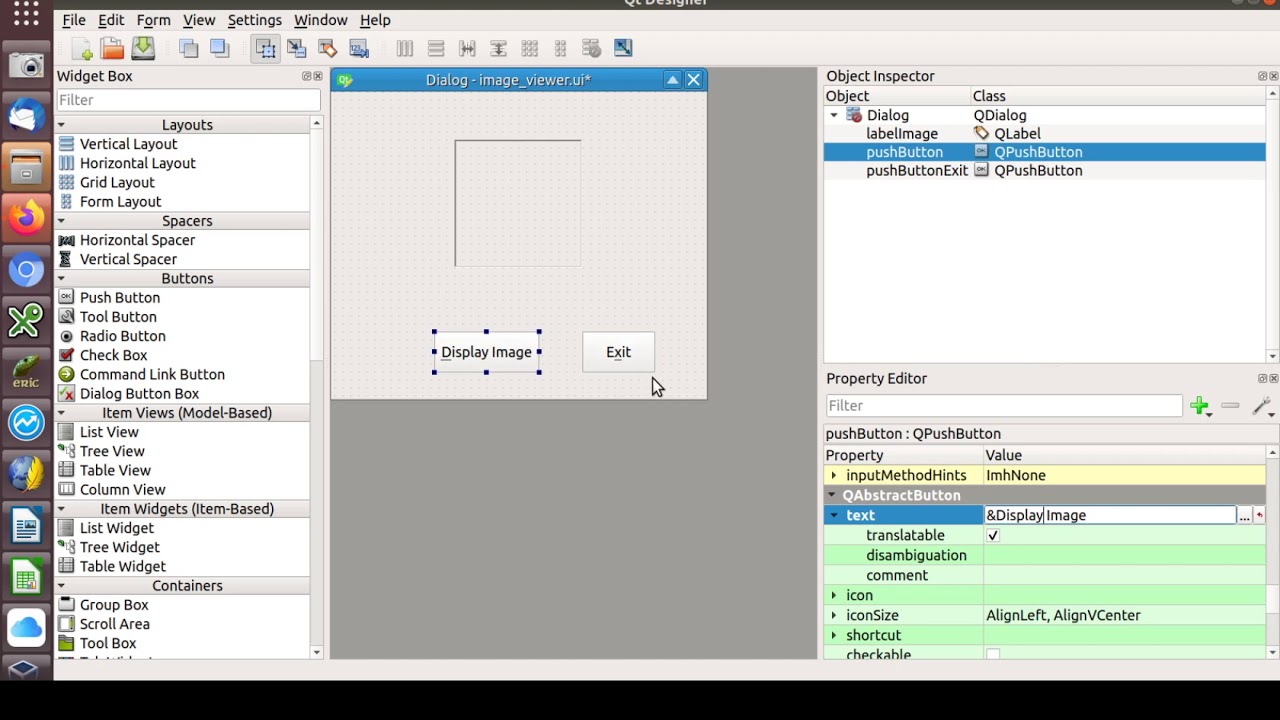Viewport: 1280px width, 720px height.
Task: Click the Widget Box Filter field
Action: 188,100
